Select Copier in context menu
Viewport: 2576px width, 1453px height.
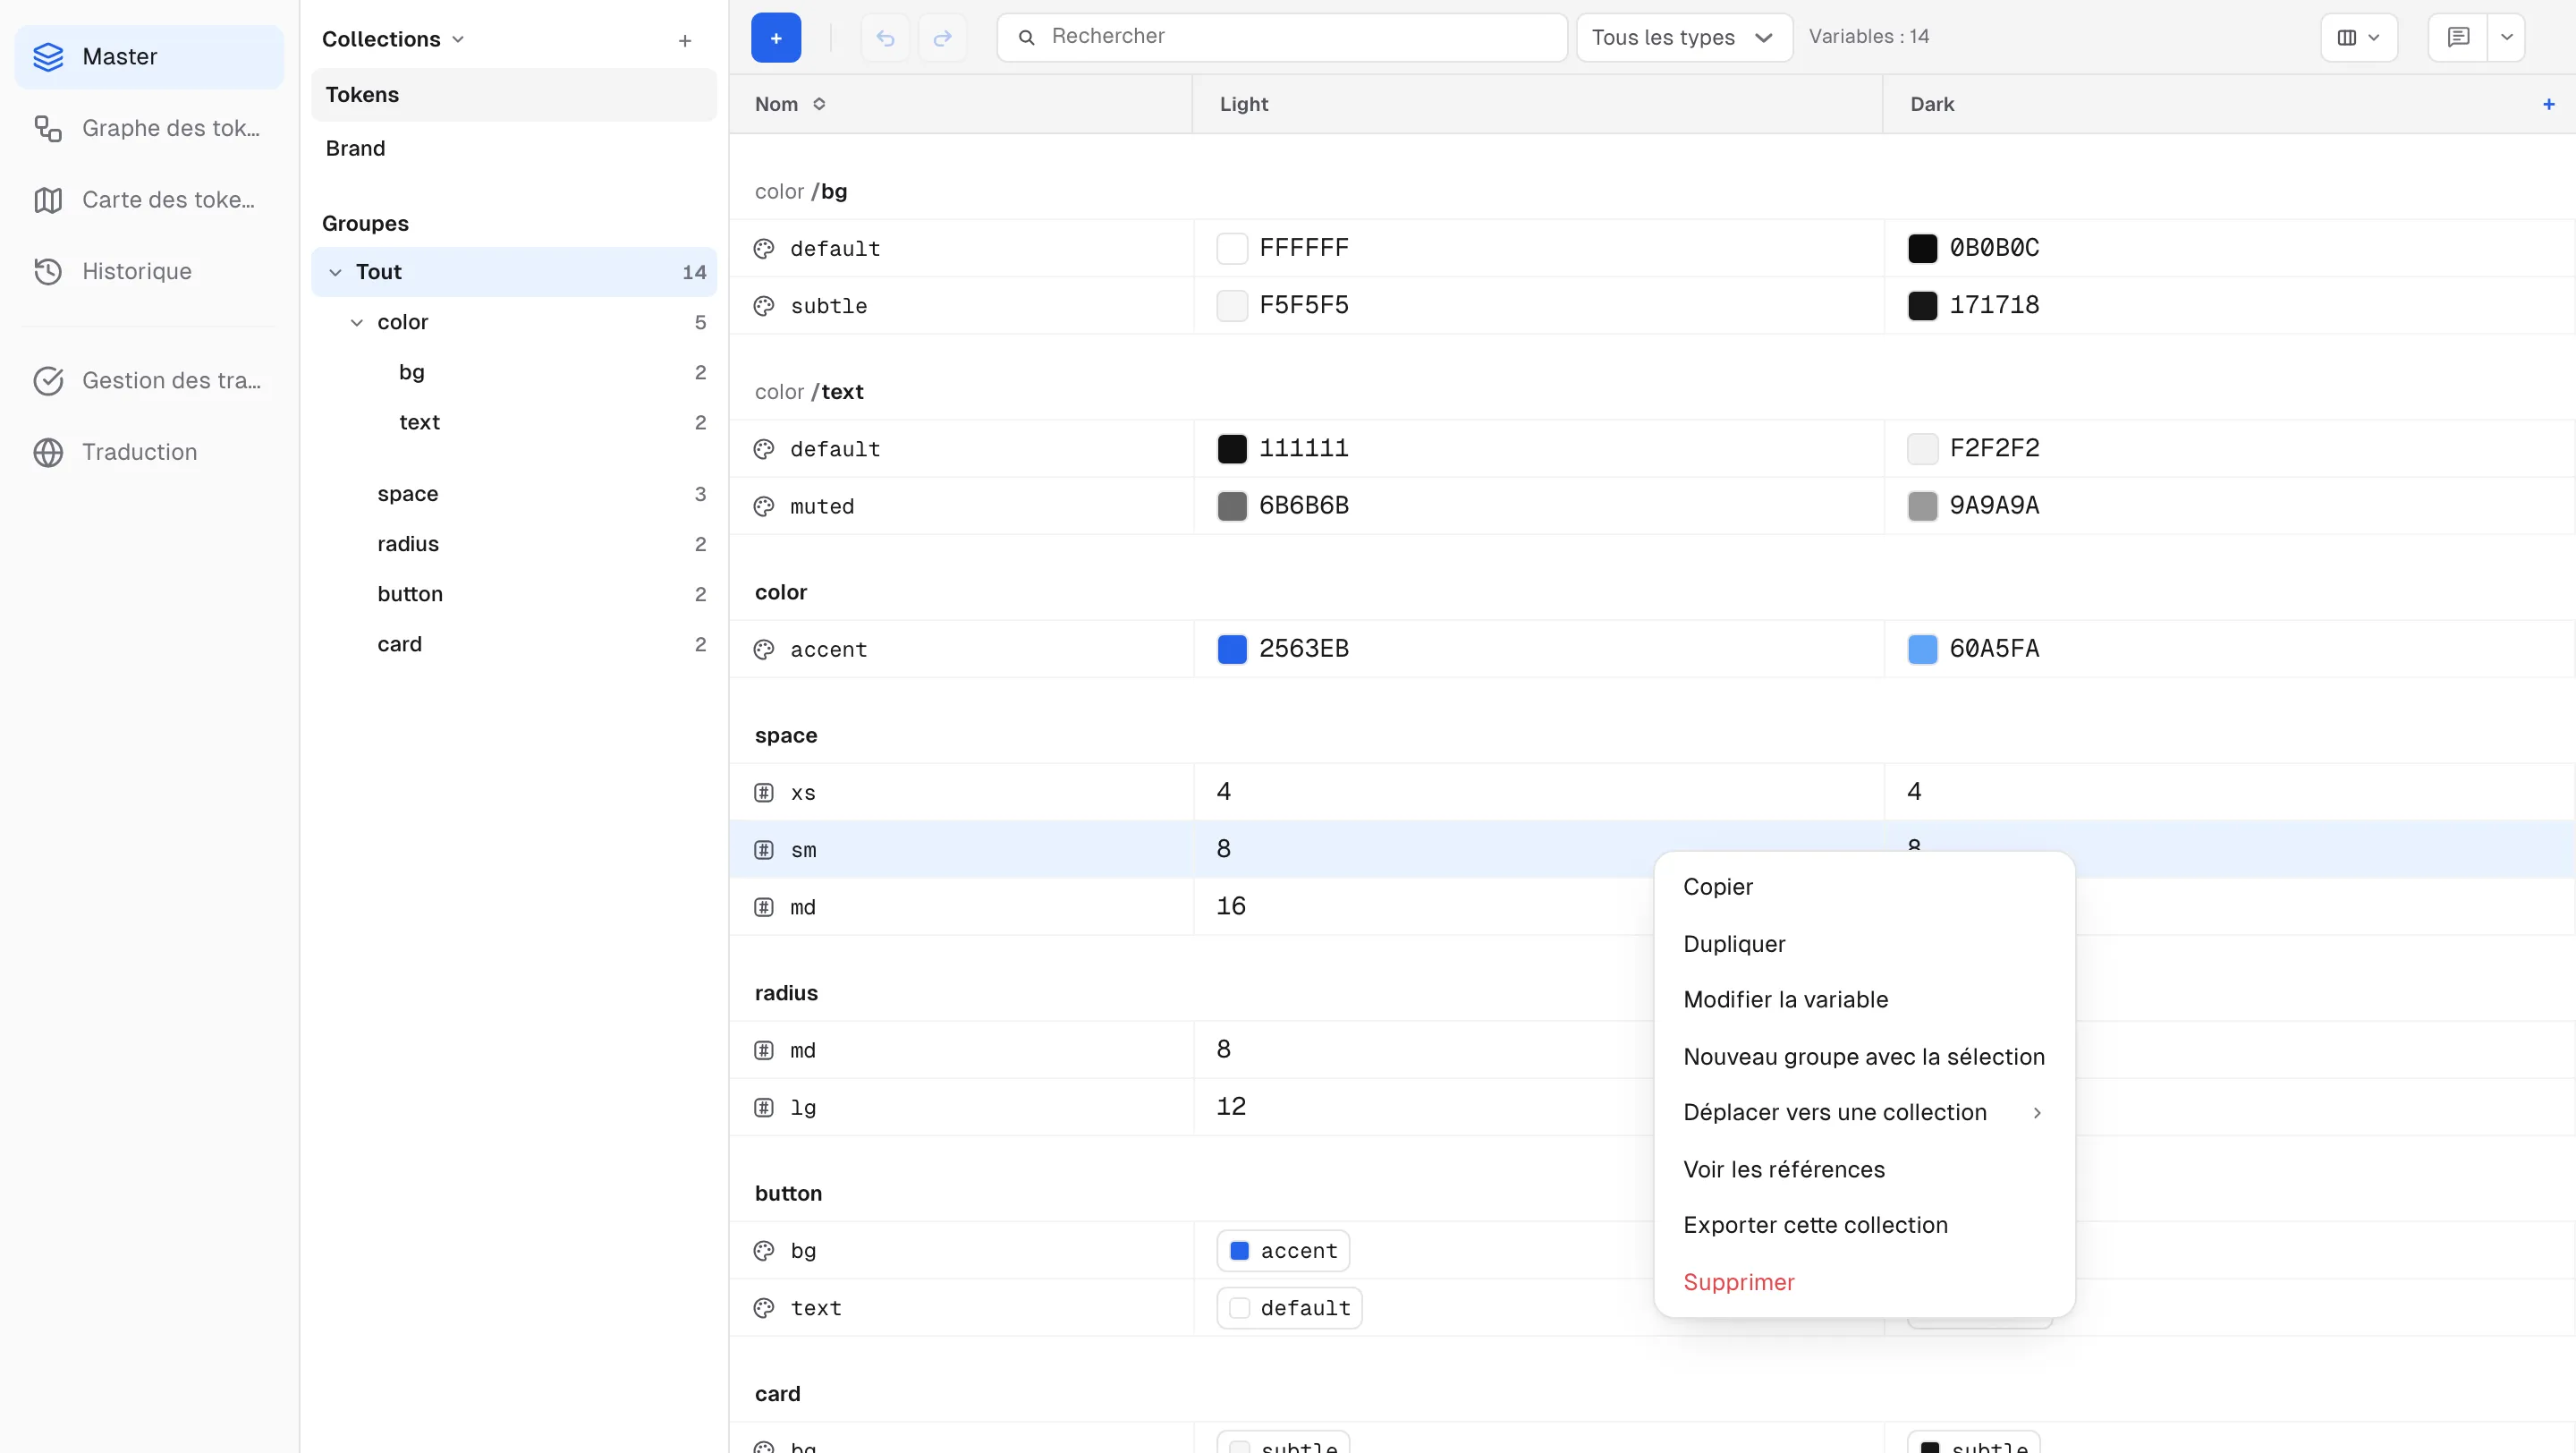[1864, 887]
